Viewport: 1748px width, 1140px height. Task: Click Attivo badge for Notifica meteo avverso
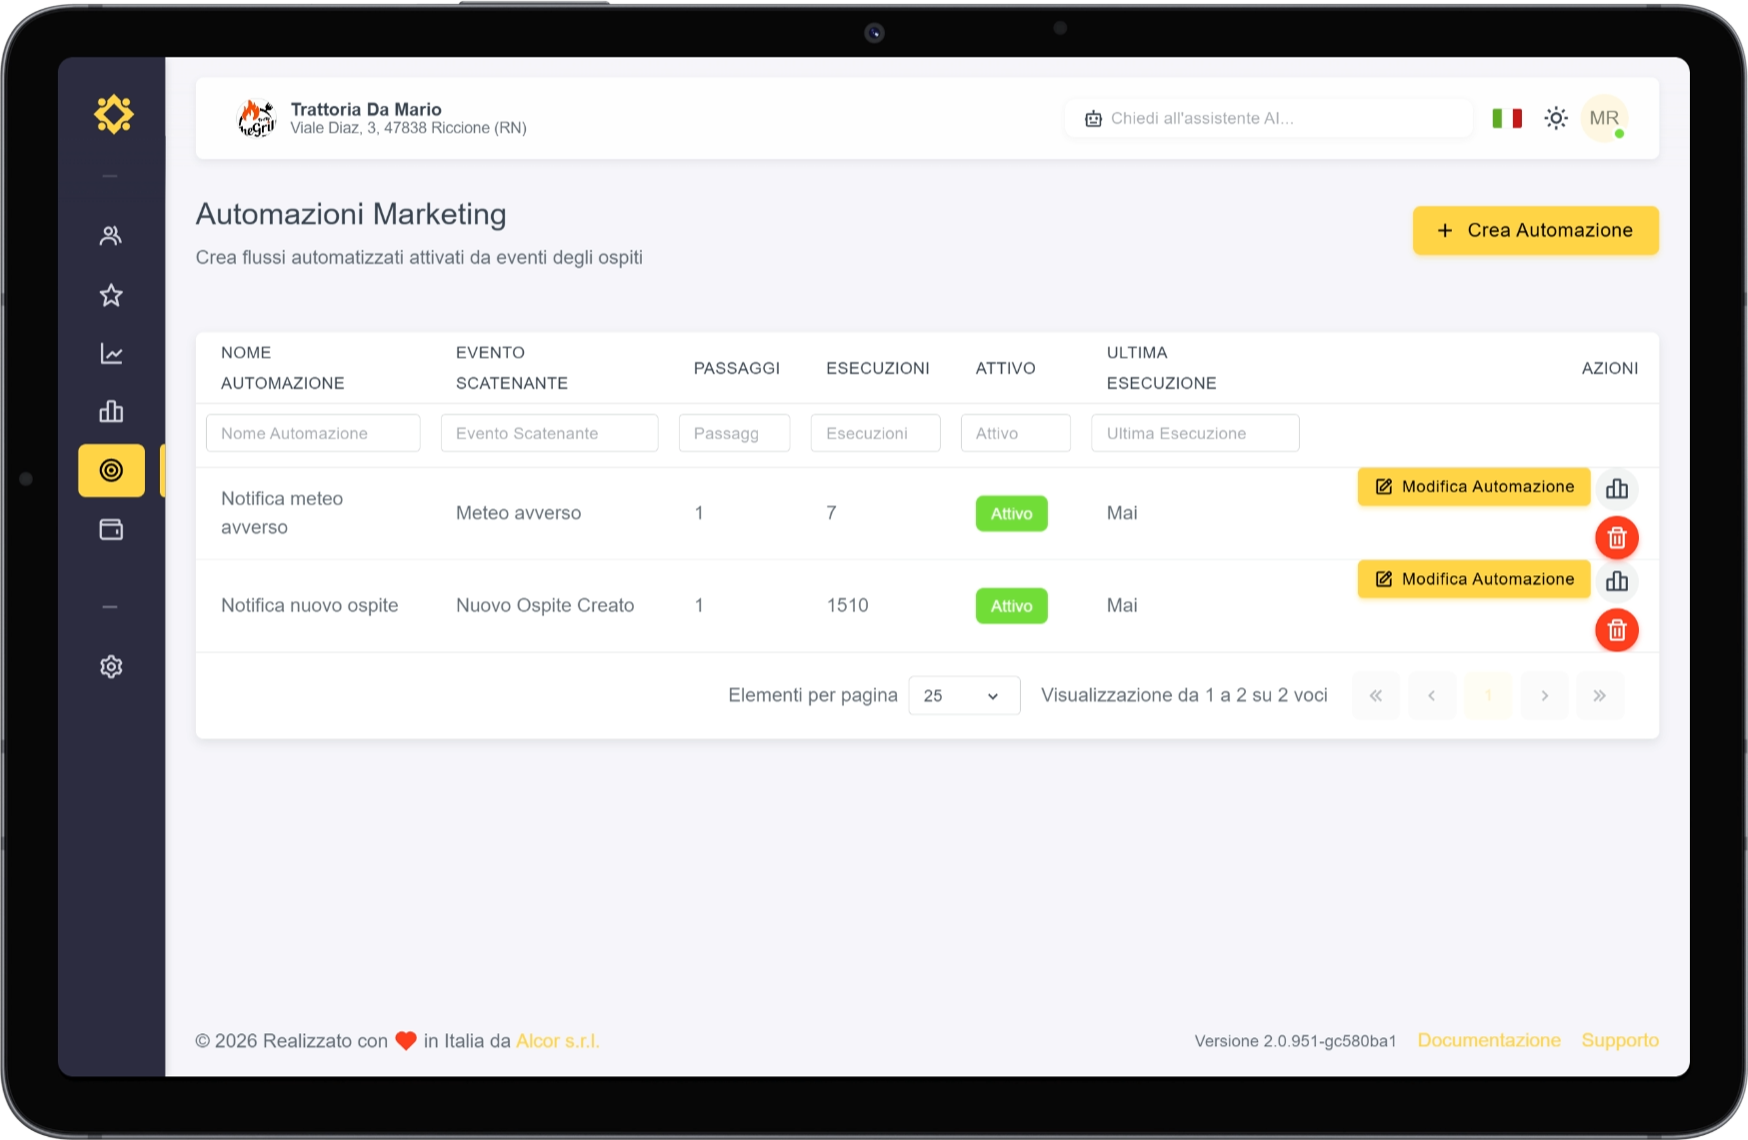click(x=1012, y=513)
